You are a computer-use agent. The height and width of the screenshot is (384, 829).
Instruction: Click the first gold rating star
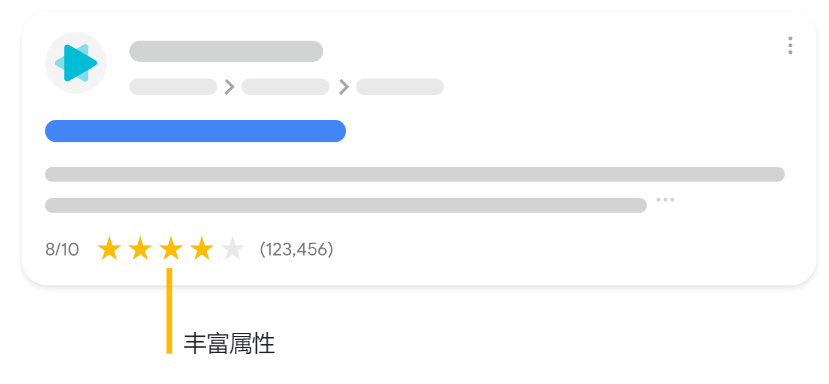(x=109, y=249)
